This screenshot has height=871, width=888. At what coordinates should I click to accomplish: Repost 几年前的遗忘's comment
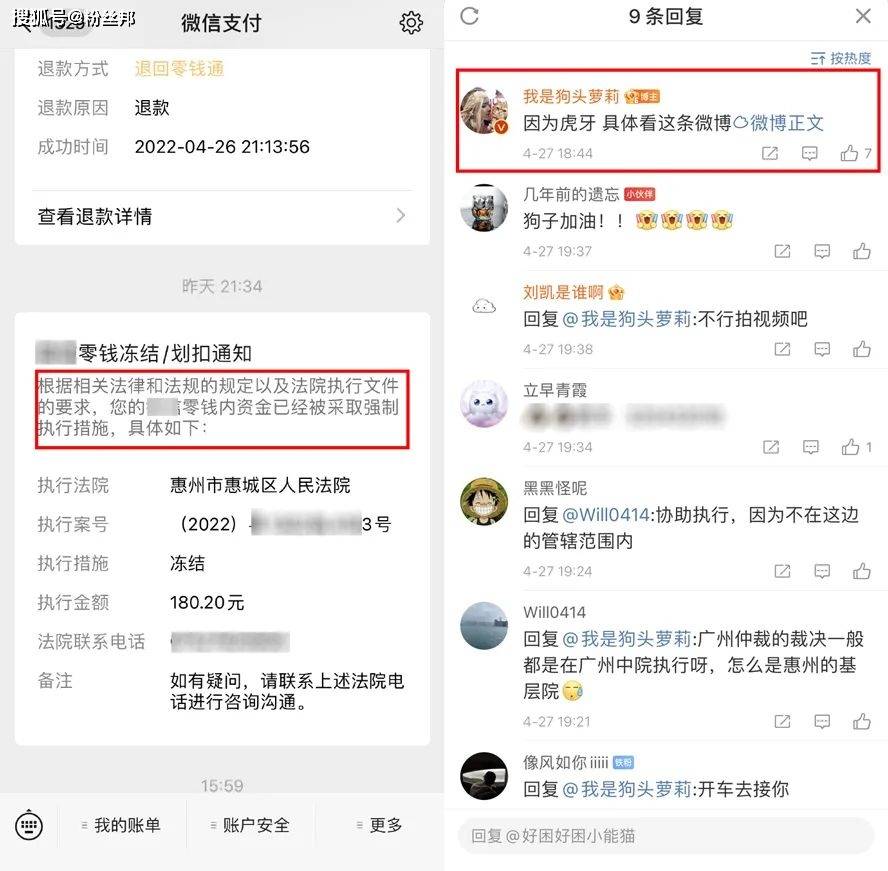[782, 251]
